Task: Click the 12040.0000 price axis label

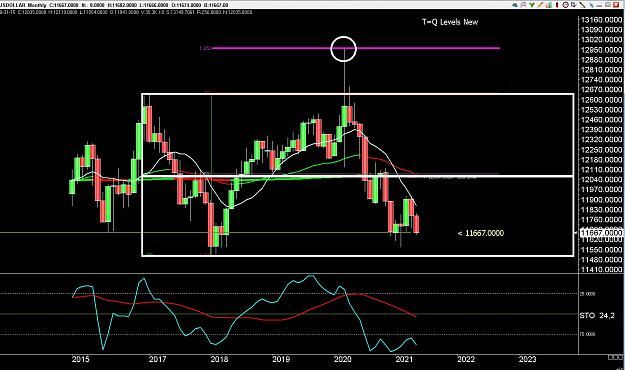Action: (601, 179)
